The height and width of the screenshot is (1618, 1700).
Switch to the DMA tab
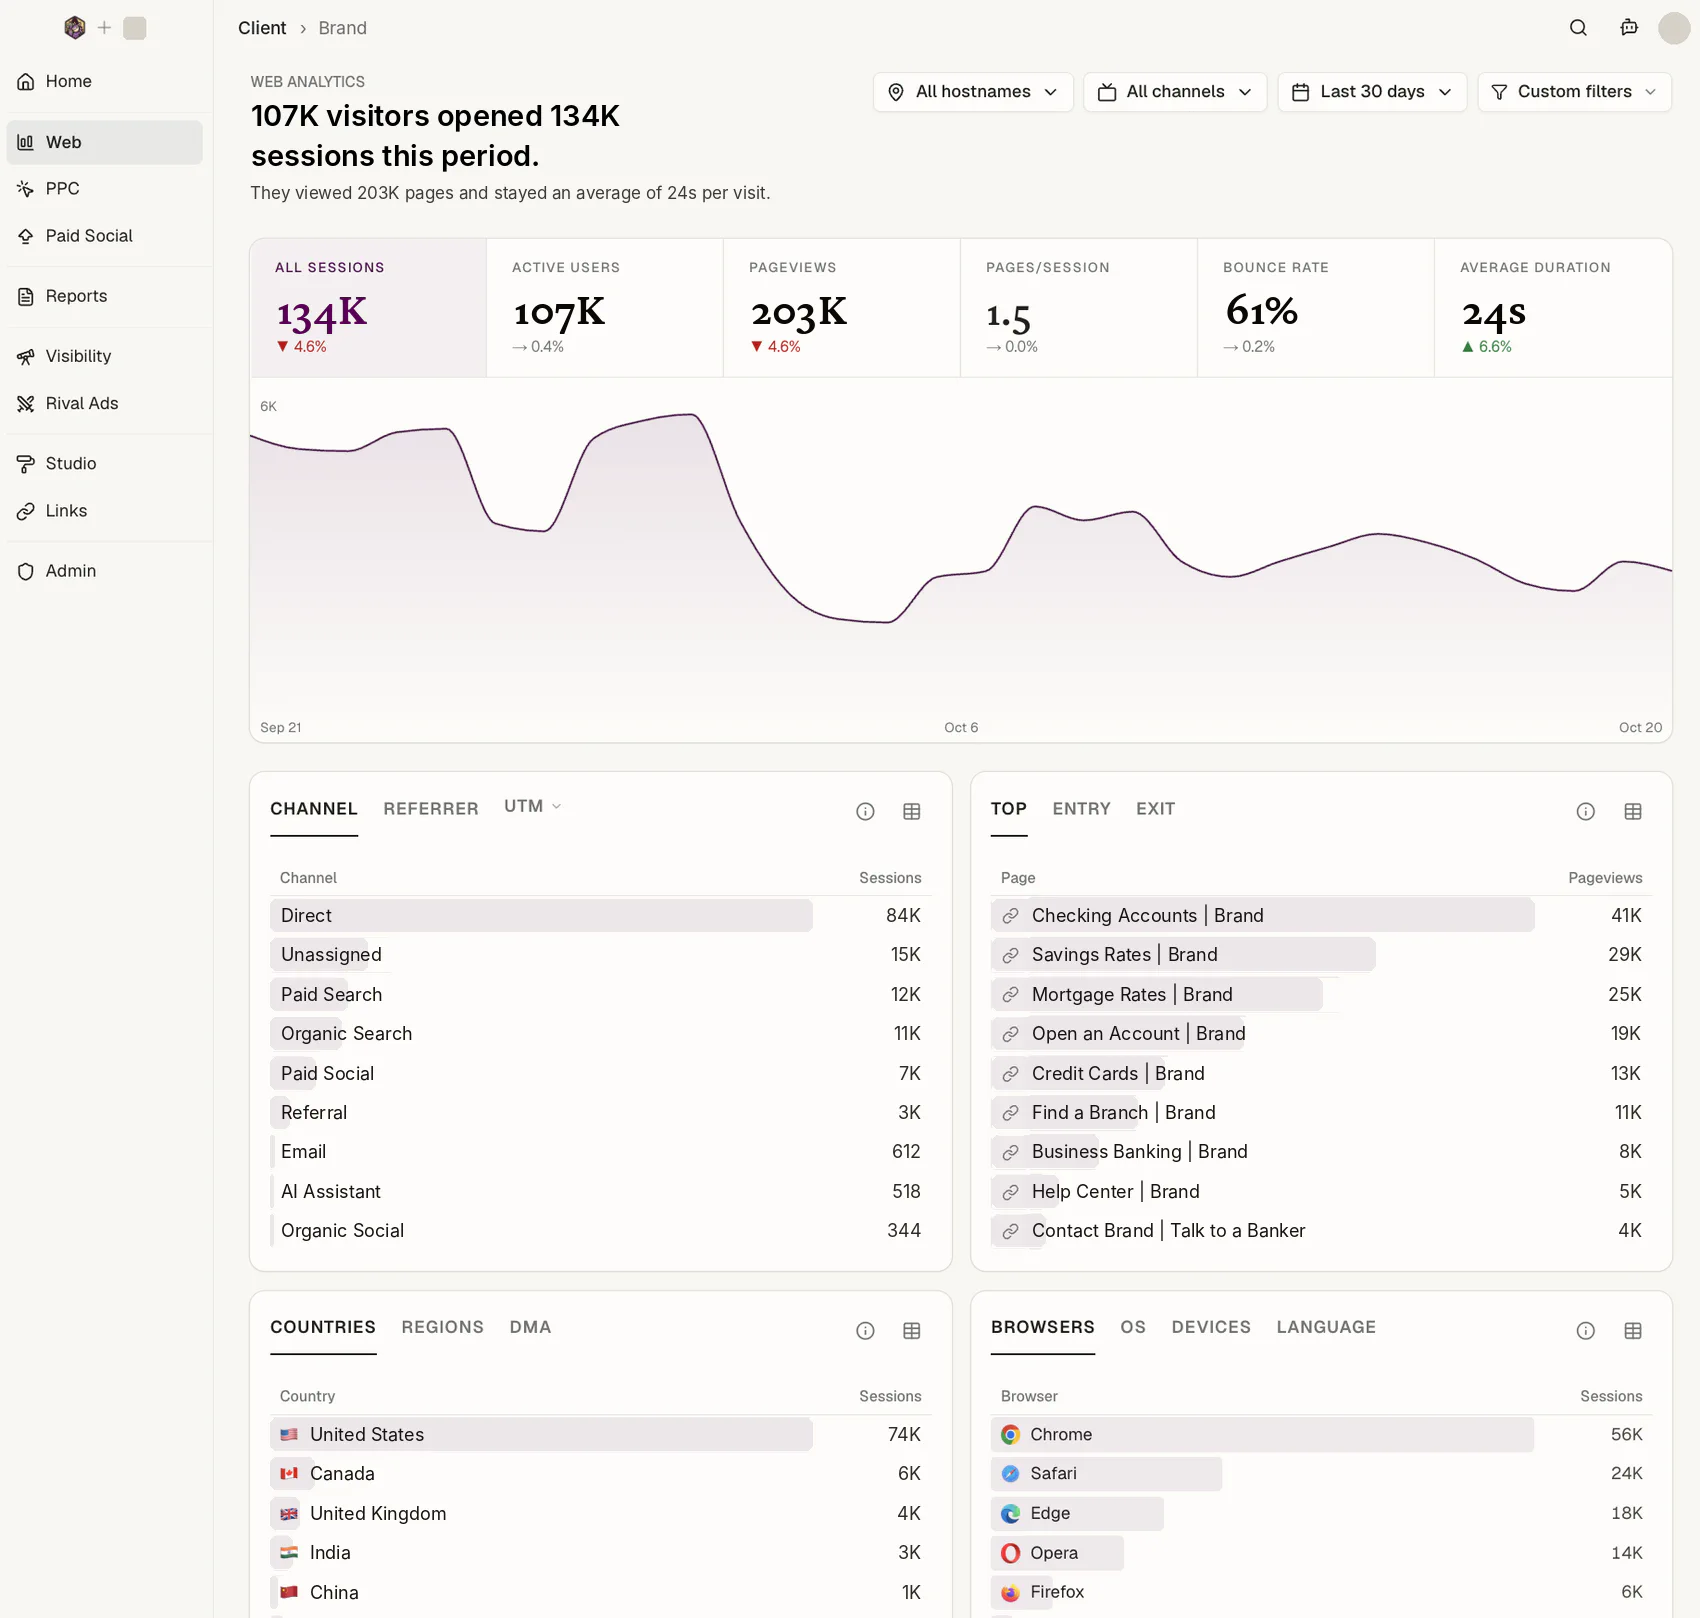(530, 1327)
